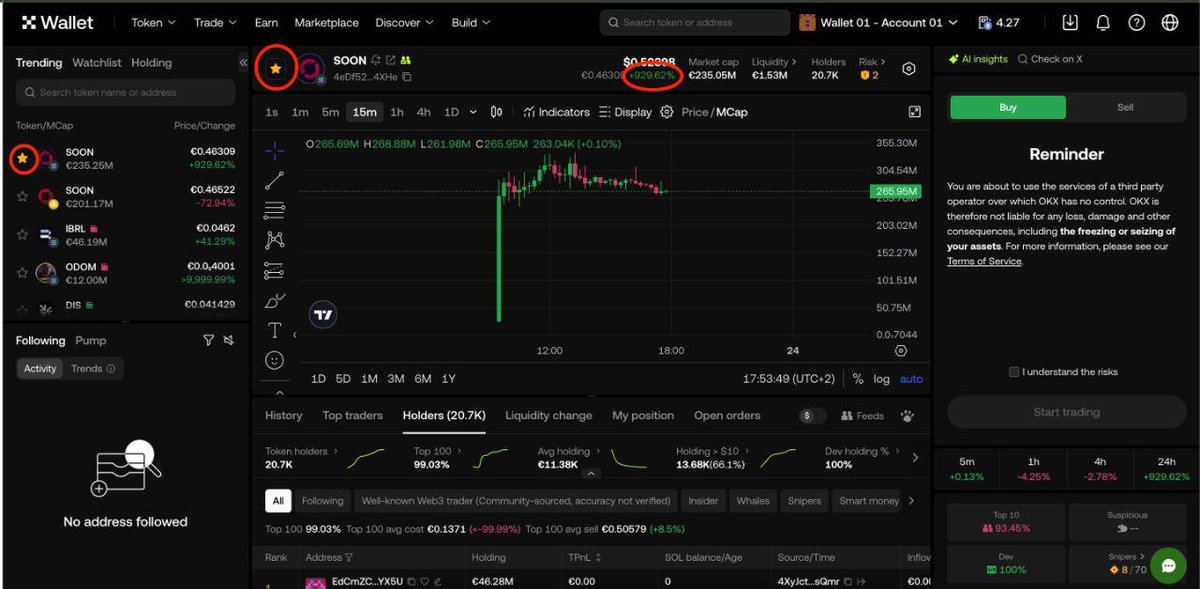Open the help question mark icon
1200x589 pixels.
[1136, 22]
